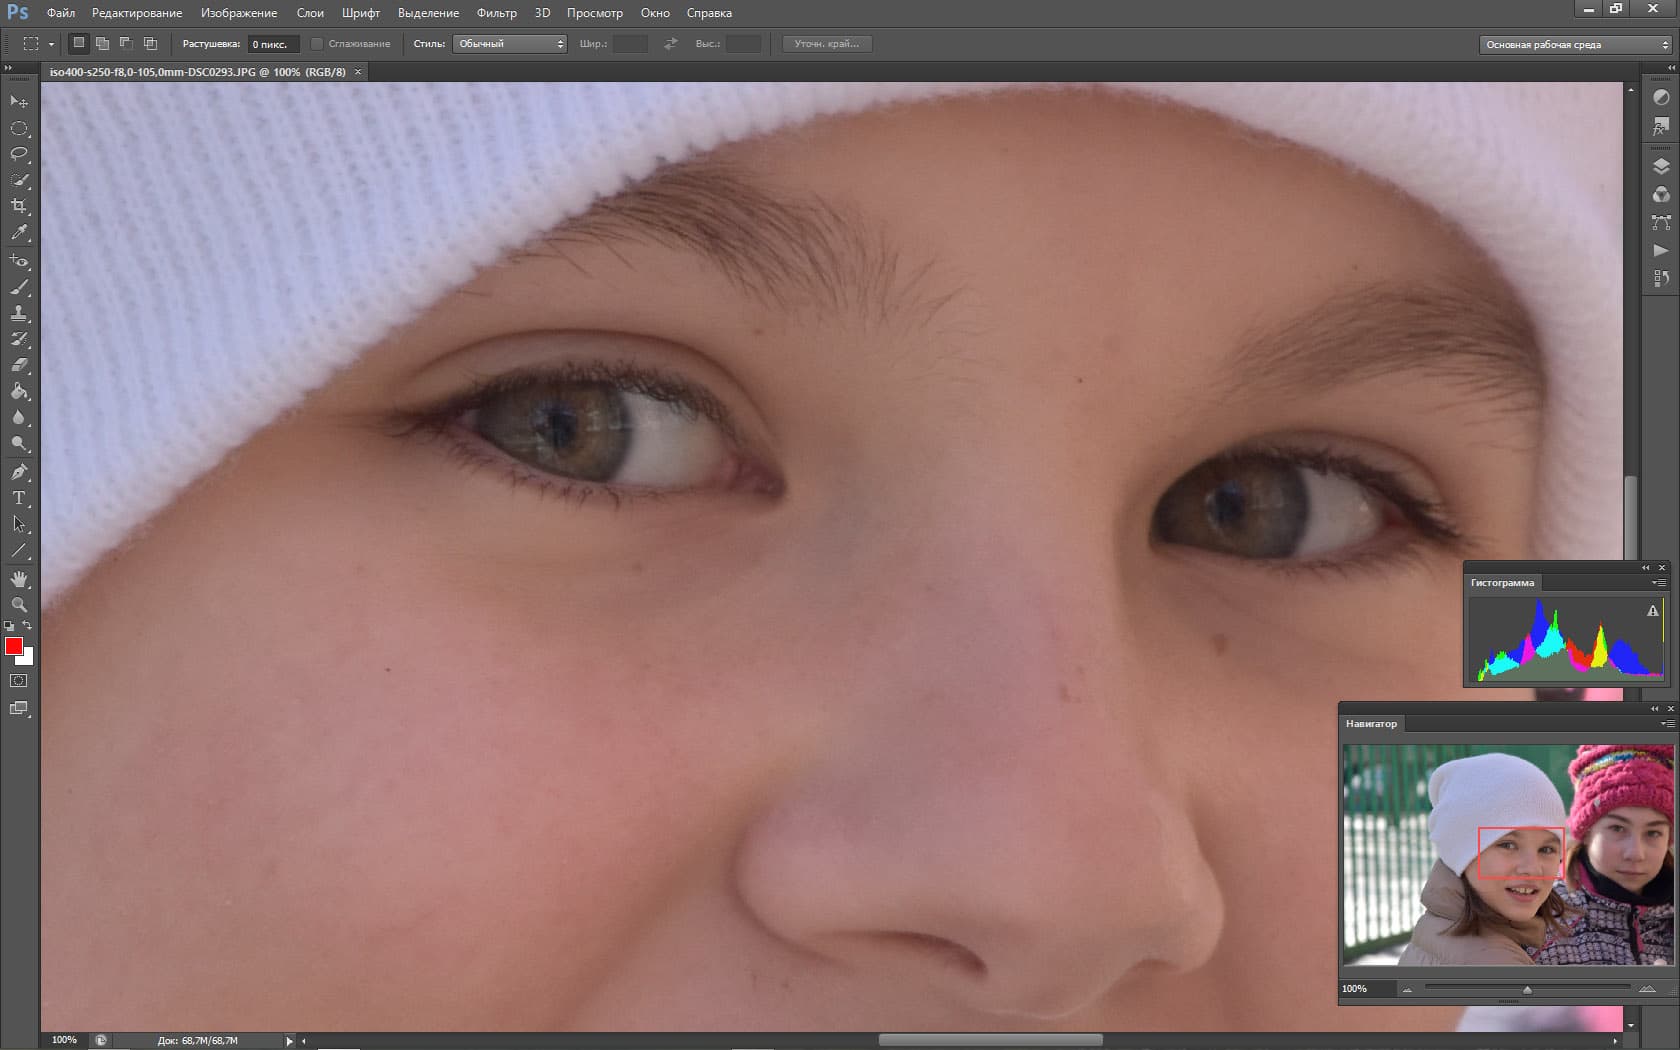Swap foreground and background colors

click(x=28, y=625)
